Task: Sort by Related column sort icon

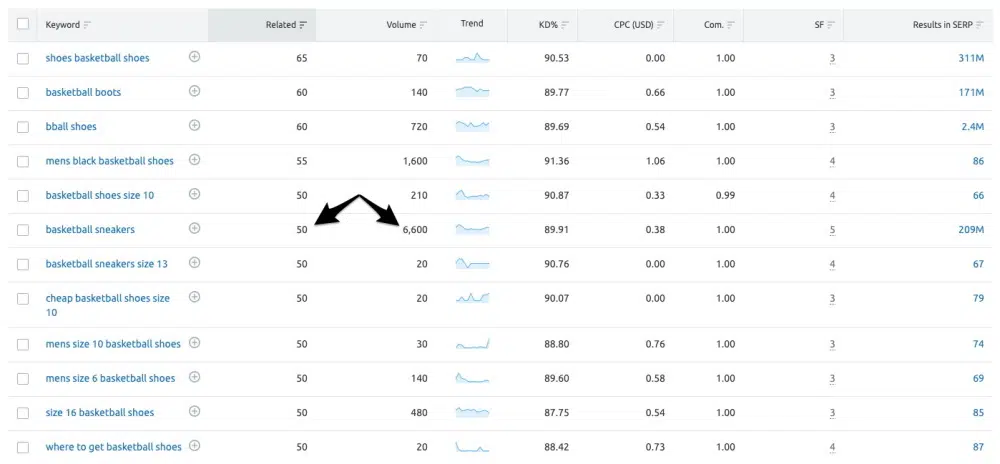Action: point(303,25)
